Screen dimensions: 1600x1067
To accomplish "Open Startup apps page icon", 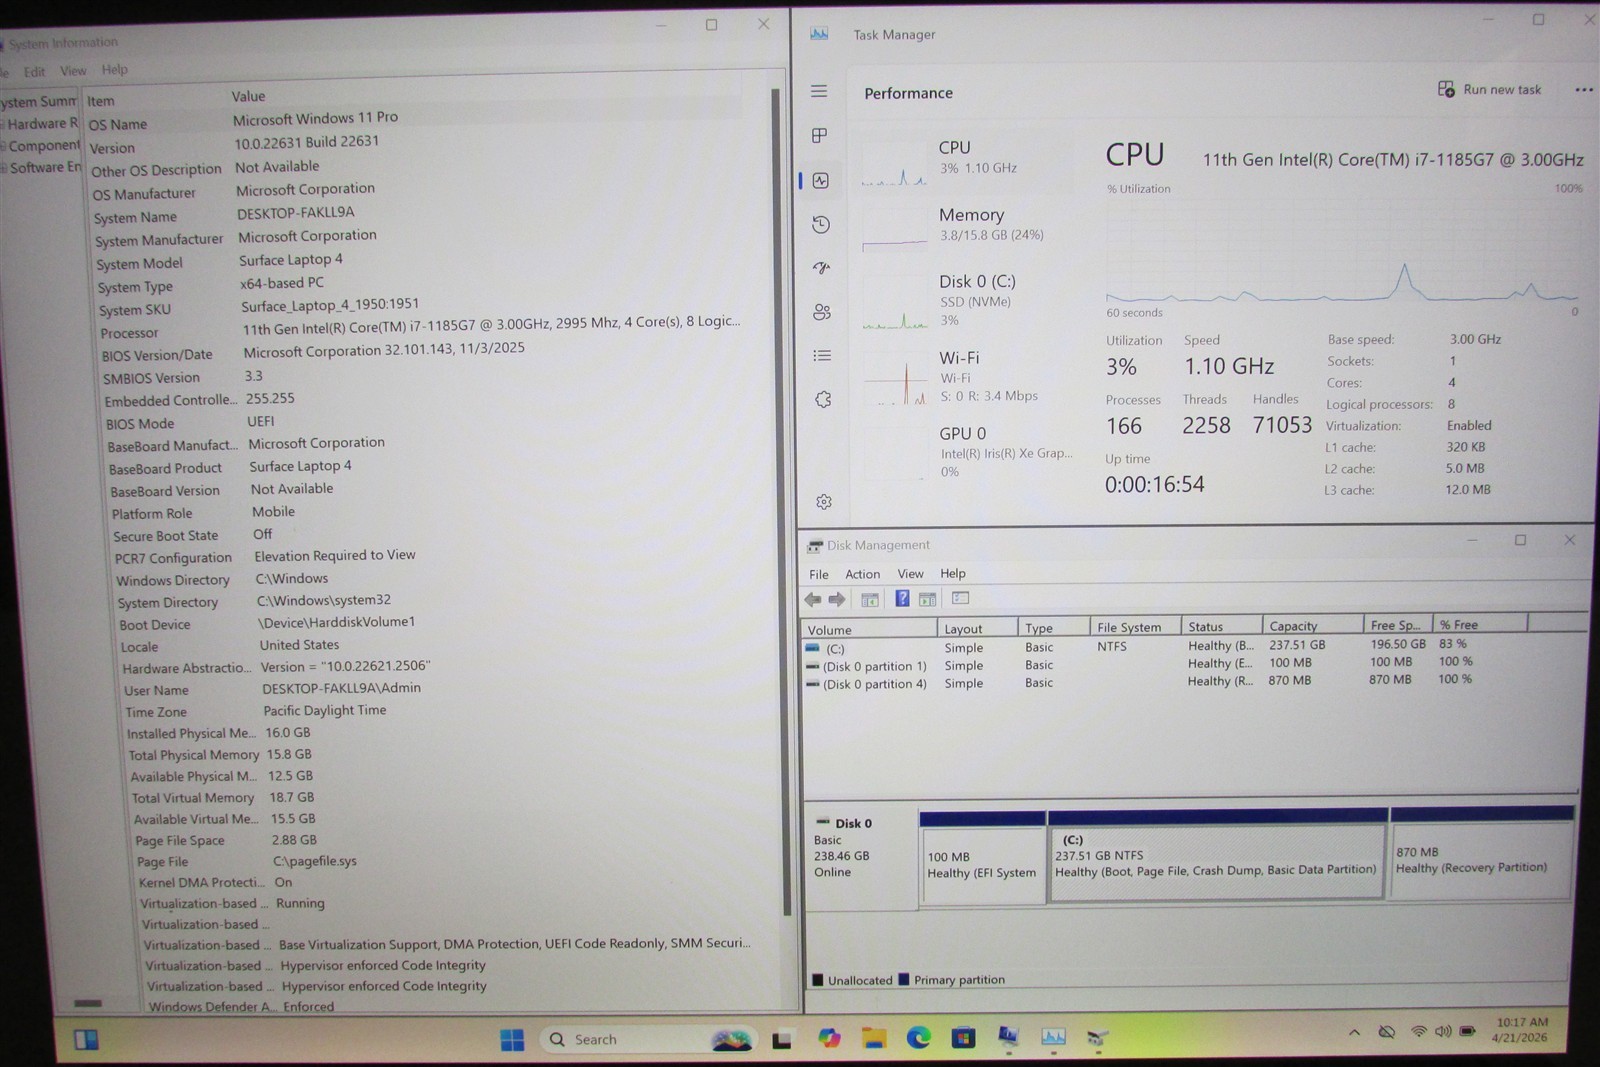I will click(822, 268).
